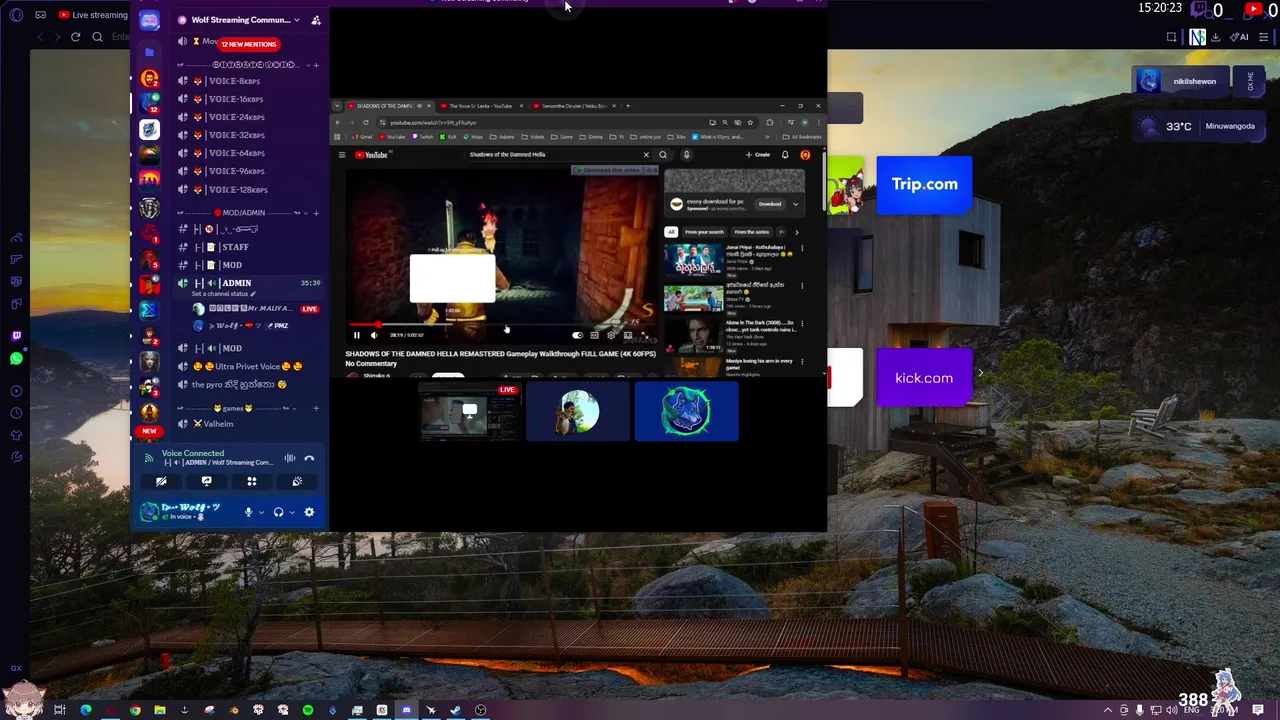Open the LIVE stream preview tile
Screen dimensions: 1280x720
click(469, 411)
